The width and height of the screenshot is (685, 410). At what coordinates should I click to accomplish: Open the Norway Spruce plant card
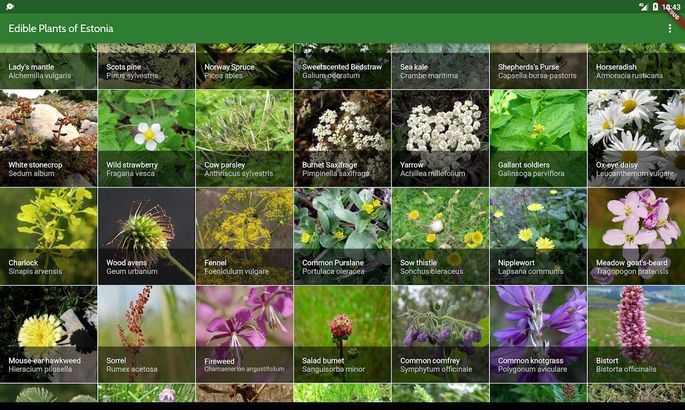point(245,66)
